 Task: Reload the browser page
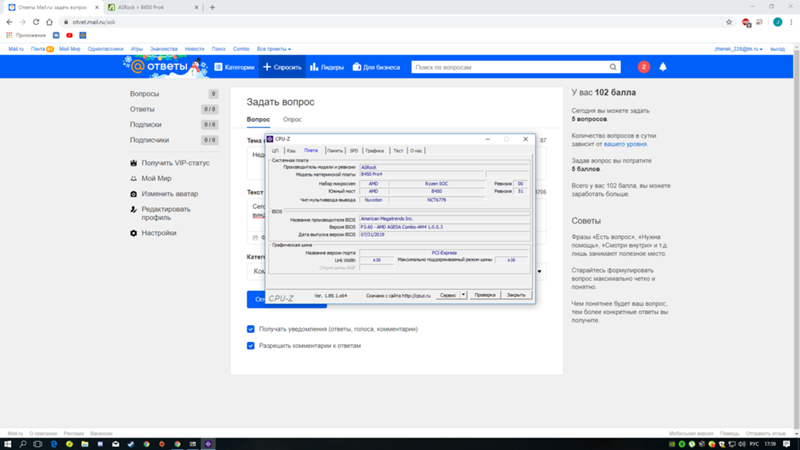36,22
